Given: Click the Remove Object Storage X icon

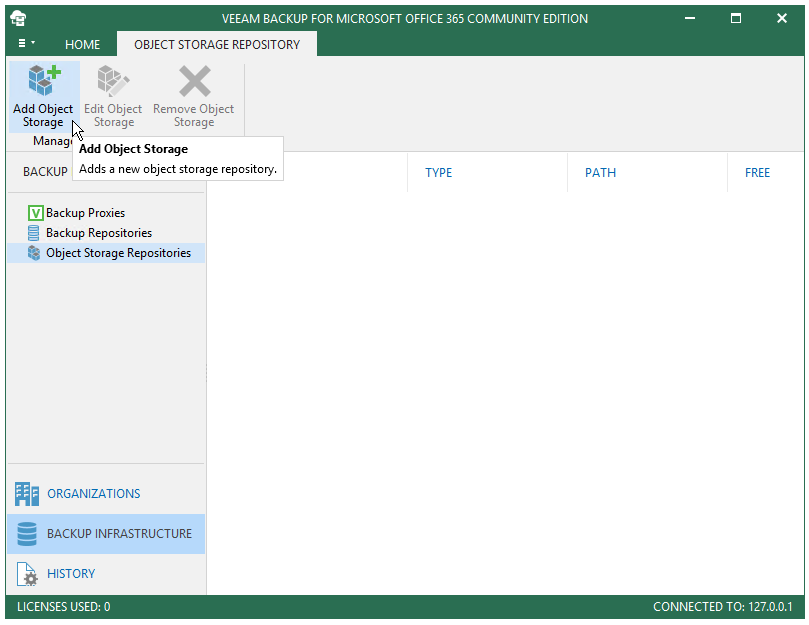Looking at the screenshot, I should (195, 81).
